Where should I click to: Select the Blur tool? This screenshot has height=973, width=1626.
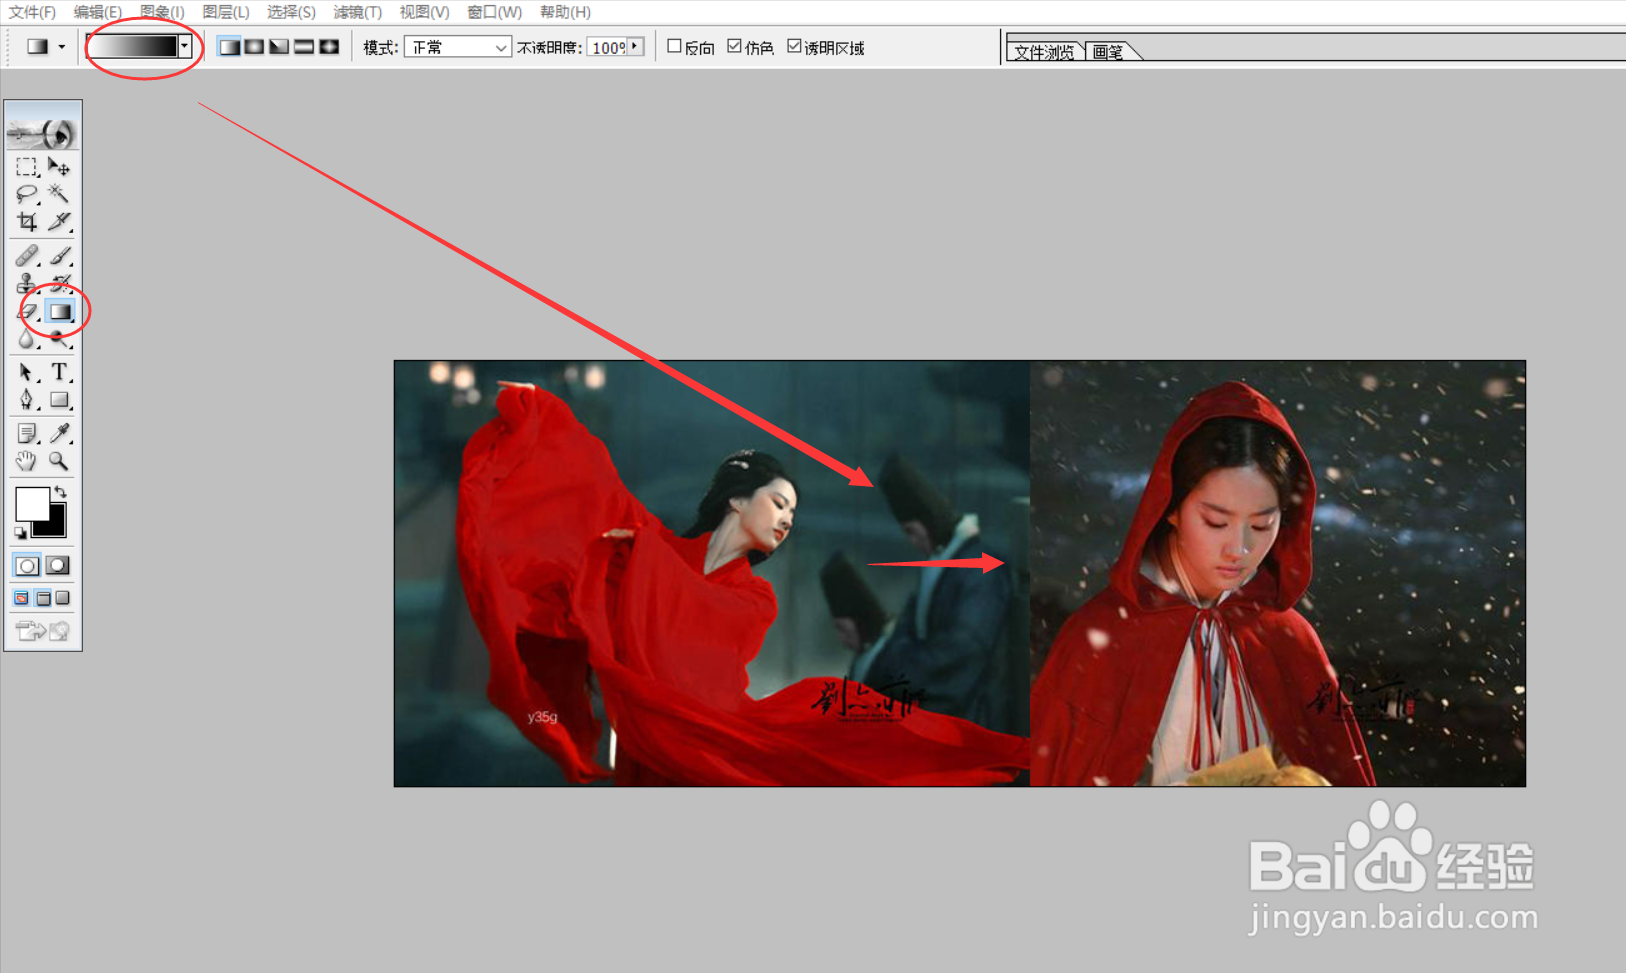[27, 340]
